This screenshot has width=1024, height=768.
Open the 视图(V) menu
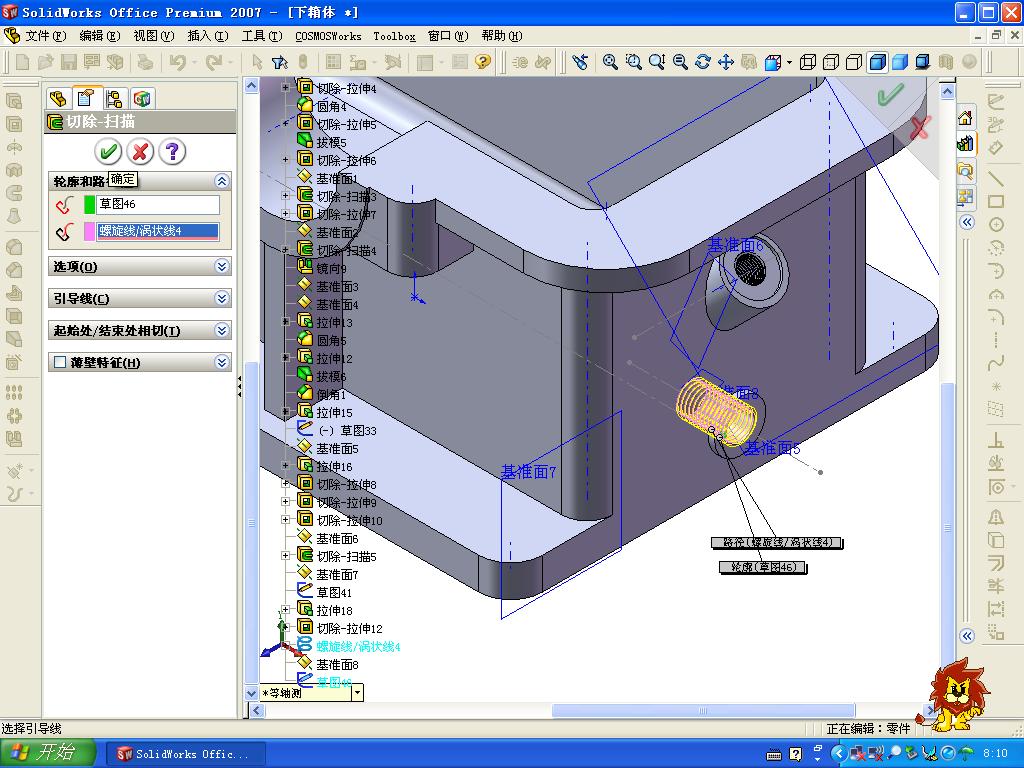point(154,36)
